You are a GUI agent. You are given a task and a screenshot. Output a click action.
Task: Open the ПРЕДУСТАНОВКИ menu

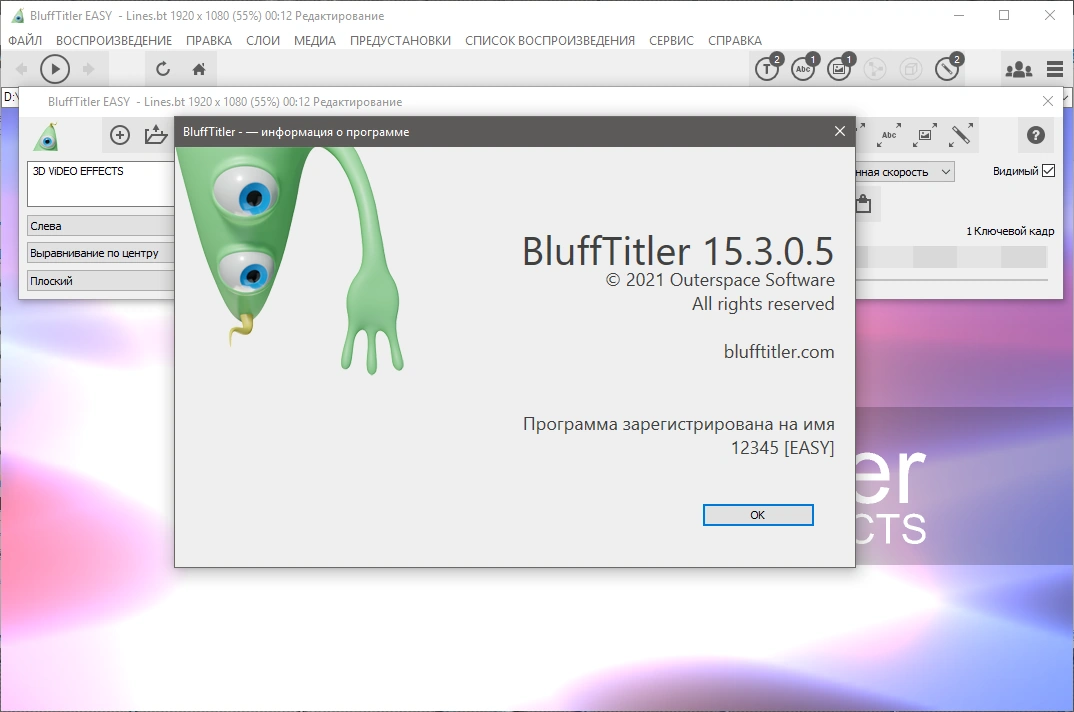(x=400, y=40)
